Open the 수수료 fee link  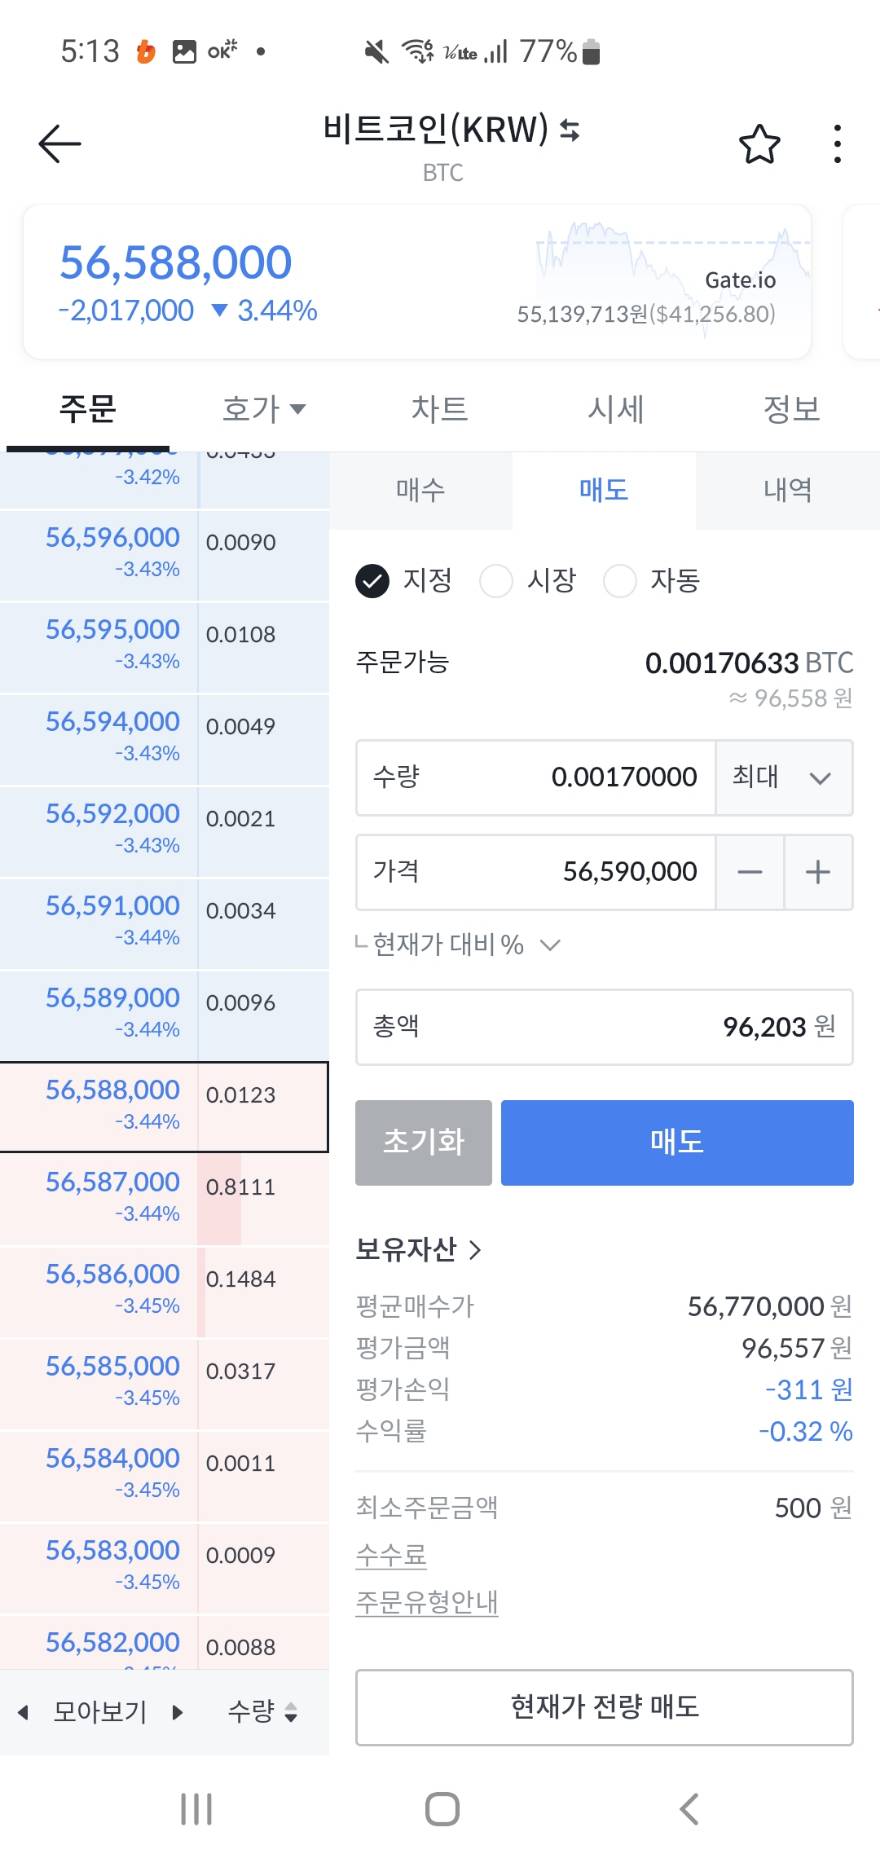click(391, 1555)
